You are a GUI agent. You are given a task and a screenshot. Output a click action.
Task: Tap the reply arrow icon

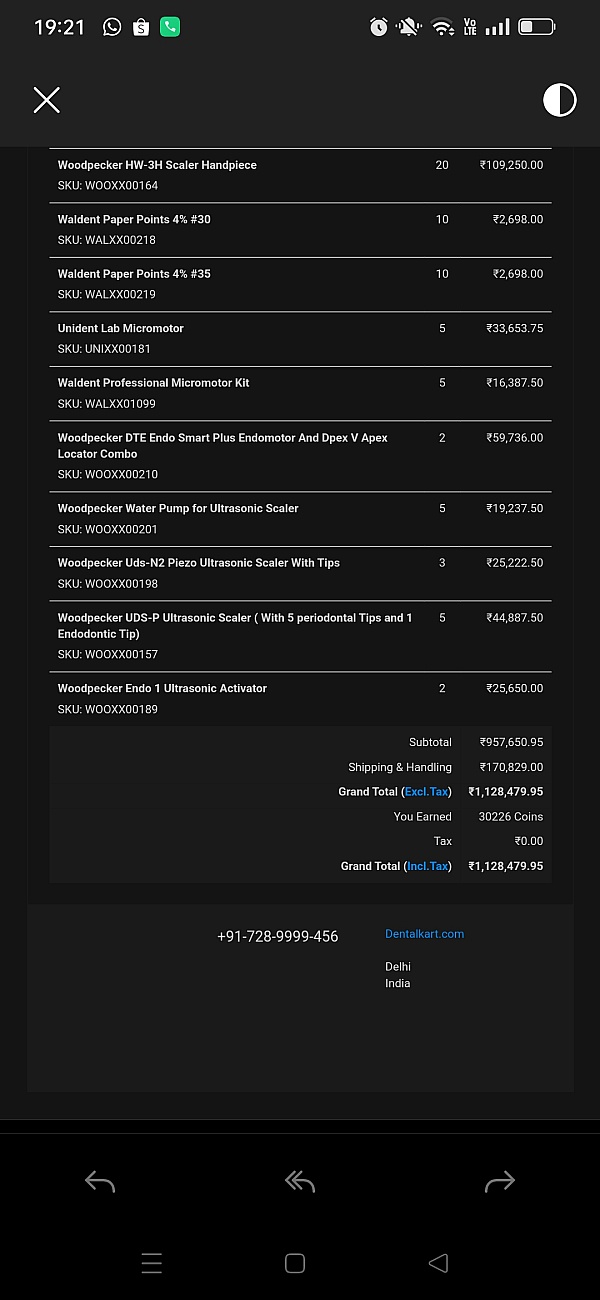click(100, 1182)
